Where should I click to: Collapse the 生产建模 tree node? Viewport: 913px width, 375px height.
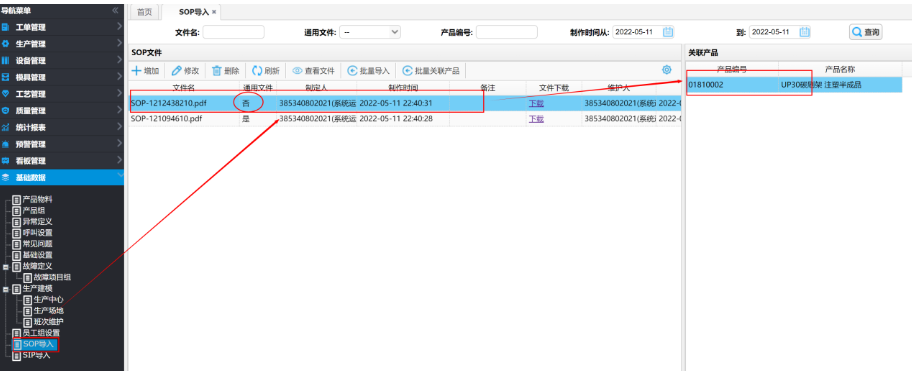click(6, 289)
